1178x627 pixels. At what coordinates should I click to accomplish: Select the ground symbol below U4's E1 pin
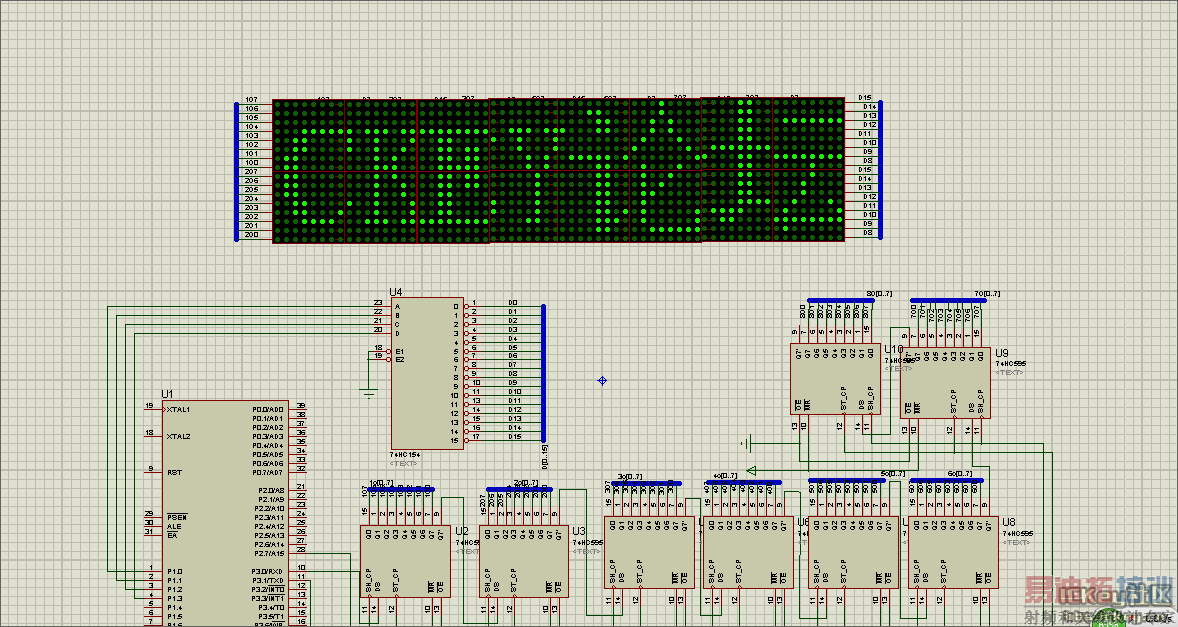click(x=368, y=393)
